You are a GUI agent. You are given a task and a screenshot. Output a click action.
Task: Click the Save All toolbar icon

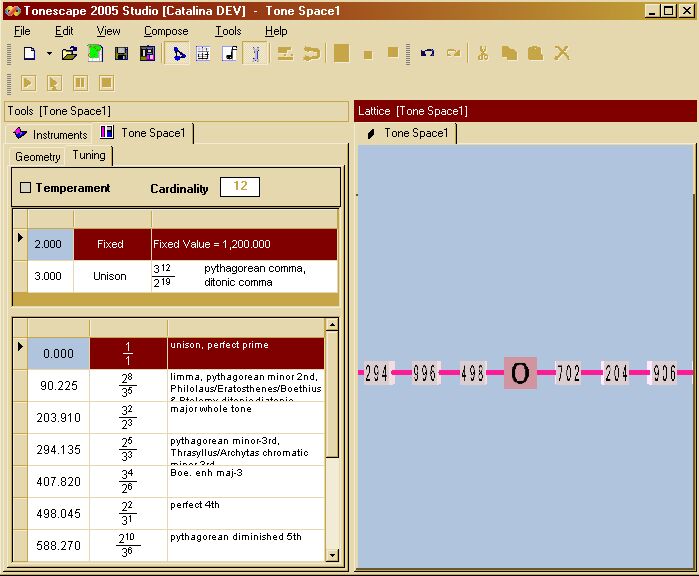click(147, 53)
